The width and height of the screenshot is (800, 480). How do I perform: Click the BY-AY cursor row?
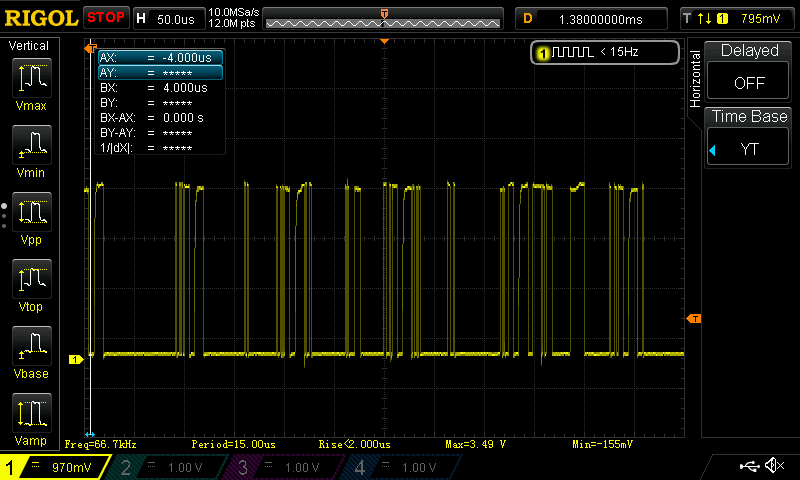160,133
